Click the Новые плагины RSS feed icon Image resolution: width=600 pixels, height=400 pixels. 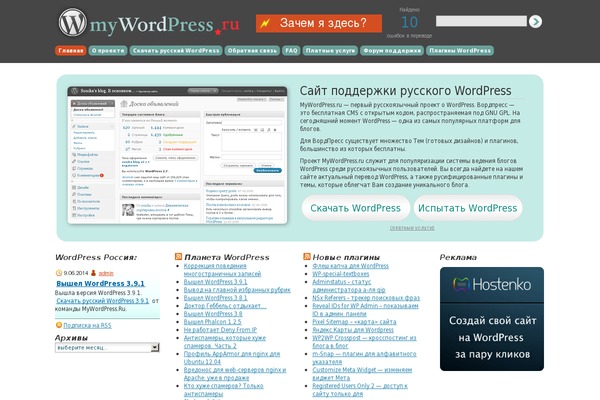pyautogui.click(x=307, y=256)
